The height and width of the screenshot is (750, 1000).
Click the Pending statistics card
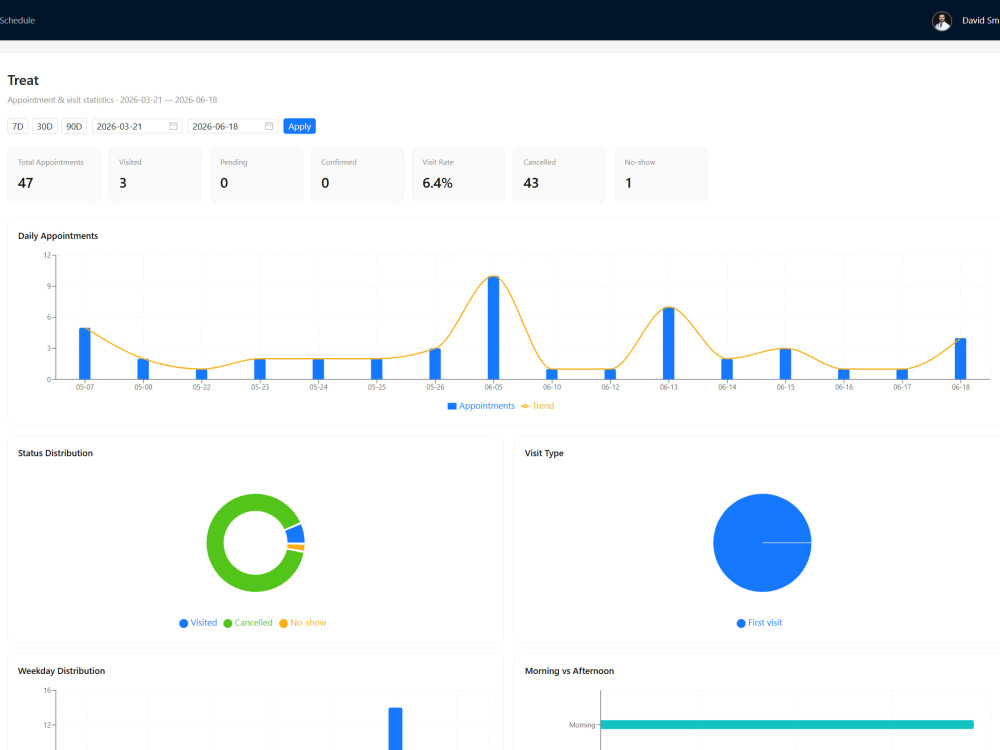pyautogui.click(x=256, y=175)
